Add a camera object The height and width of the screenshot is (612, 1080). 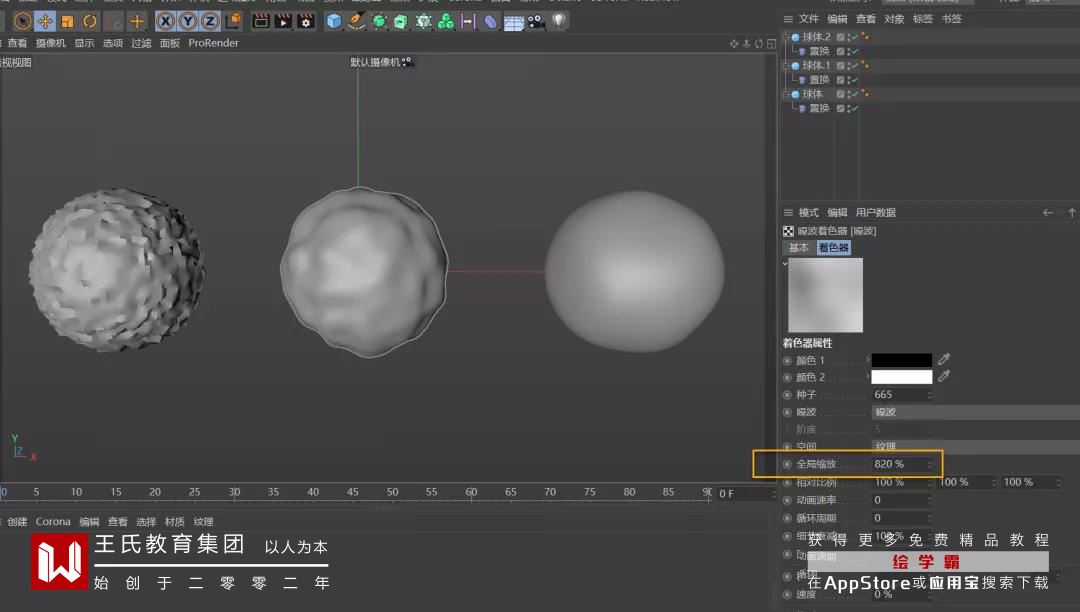pos(536,21)
